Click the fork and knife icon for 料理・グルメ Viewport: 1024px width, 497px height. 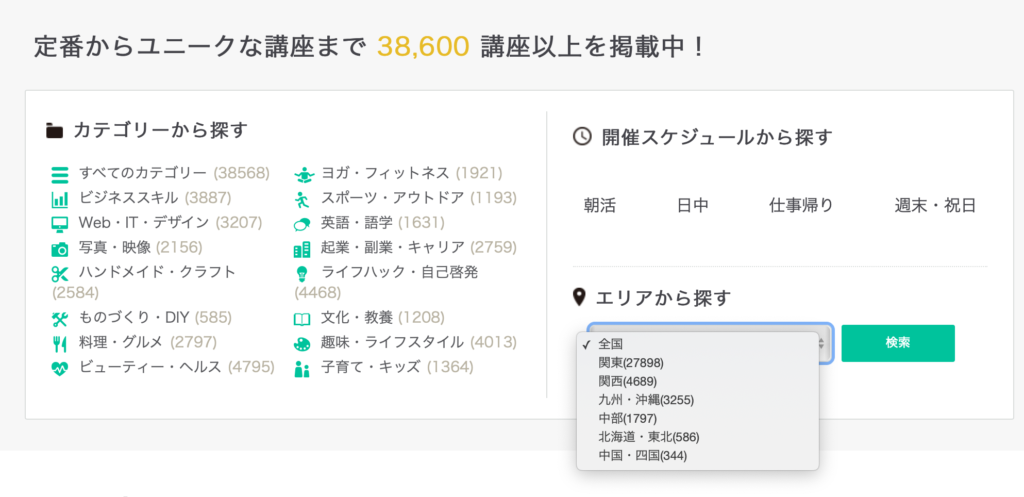pyautogui.click(x=59, y=343)
